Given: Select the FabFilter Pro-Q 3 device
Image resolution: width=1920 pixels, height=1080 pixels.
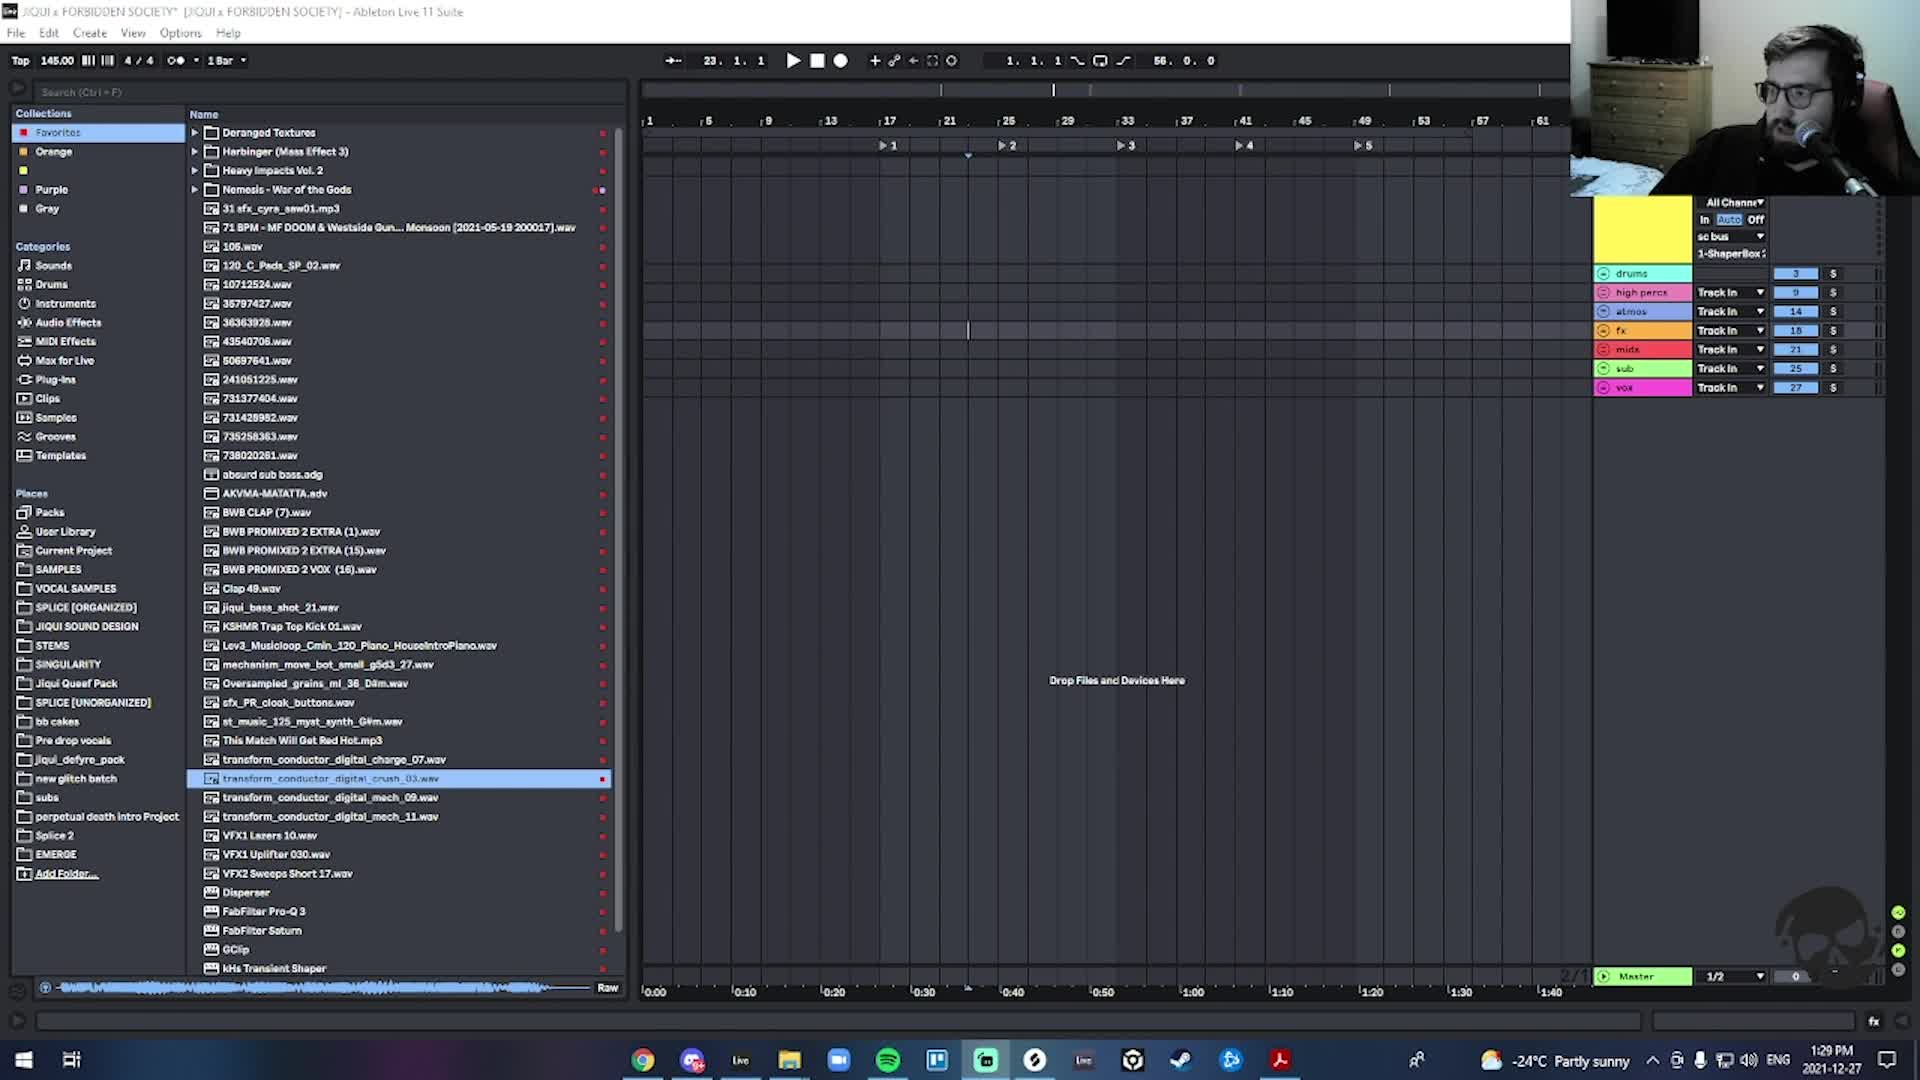Looking at the screenshot, I should (400, 912).
